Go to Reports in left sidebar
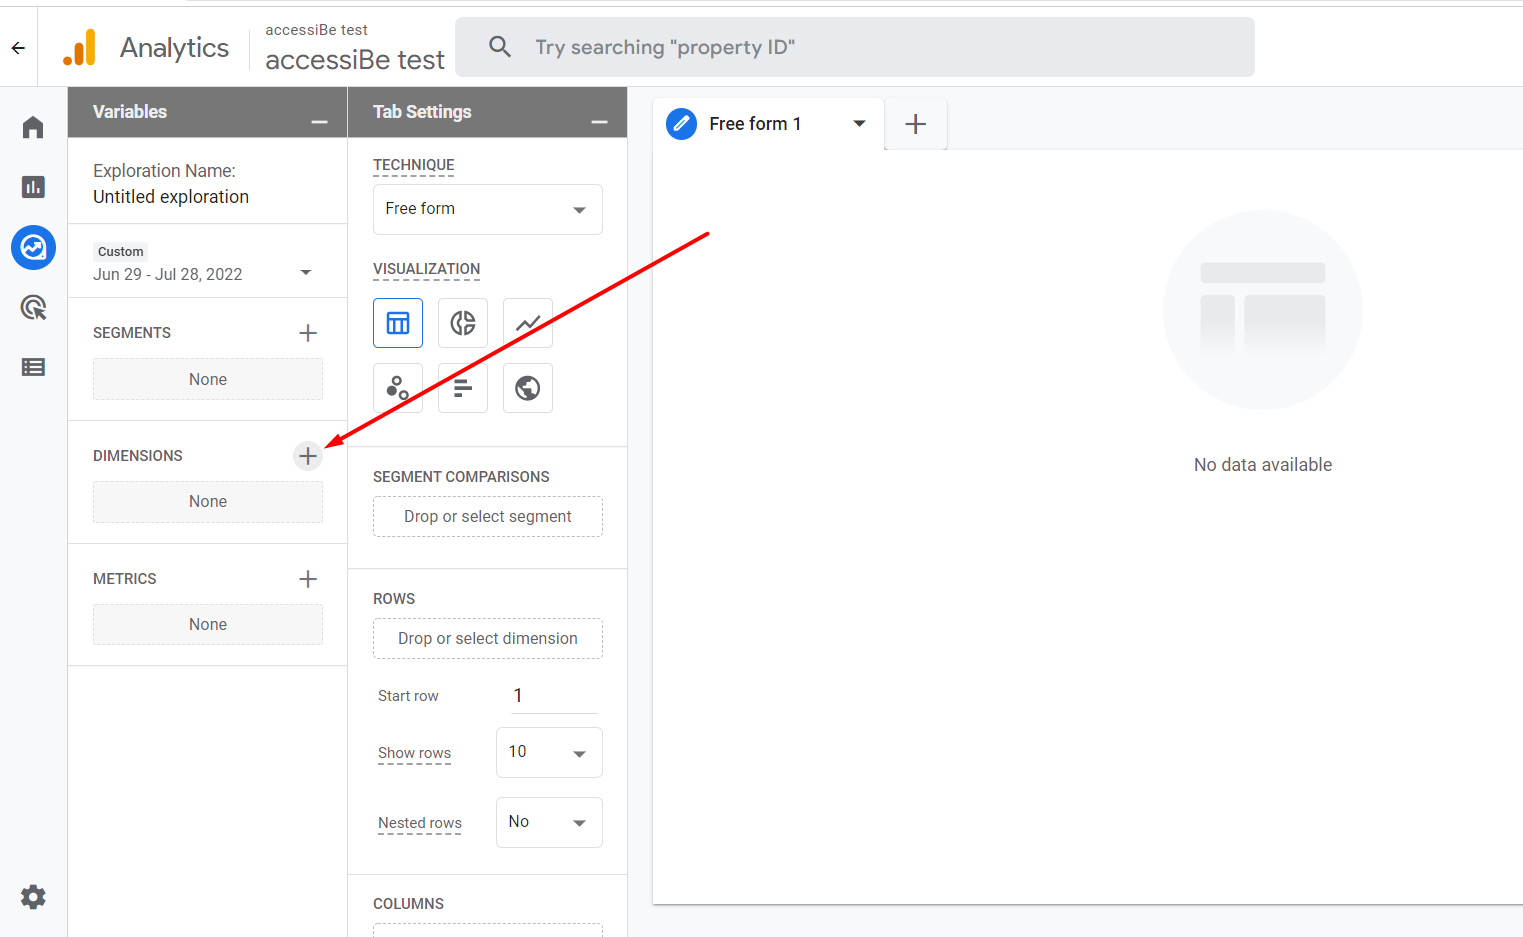The height and width of the screenshot is (937, 1523). point(33,187)
